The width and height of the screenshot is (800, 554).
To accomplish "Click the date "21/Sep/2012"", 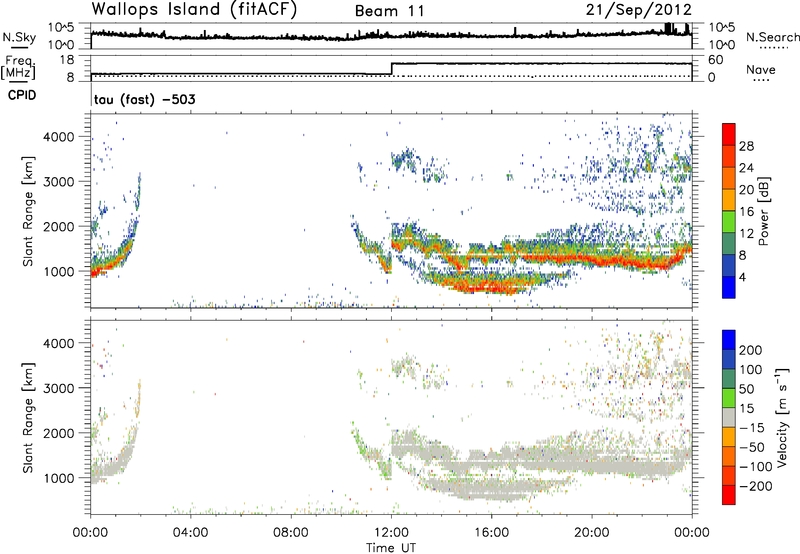I will tap(639, 9).
